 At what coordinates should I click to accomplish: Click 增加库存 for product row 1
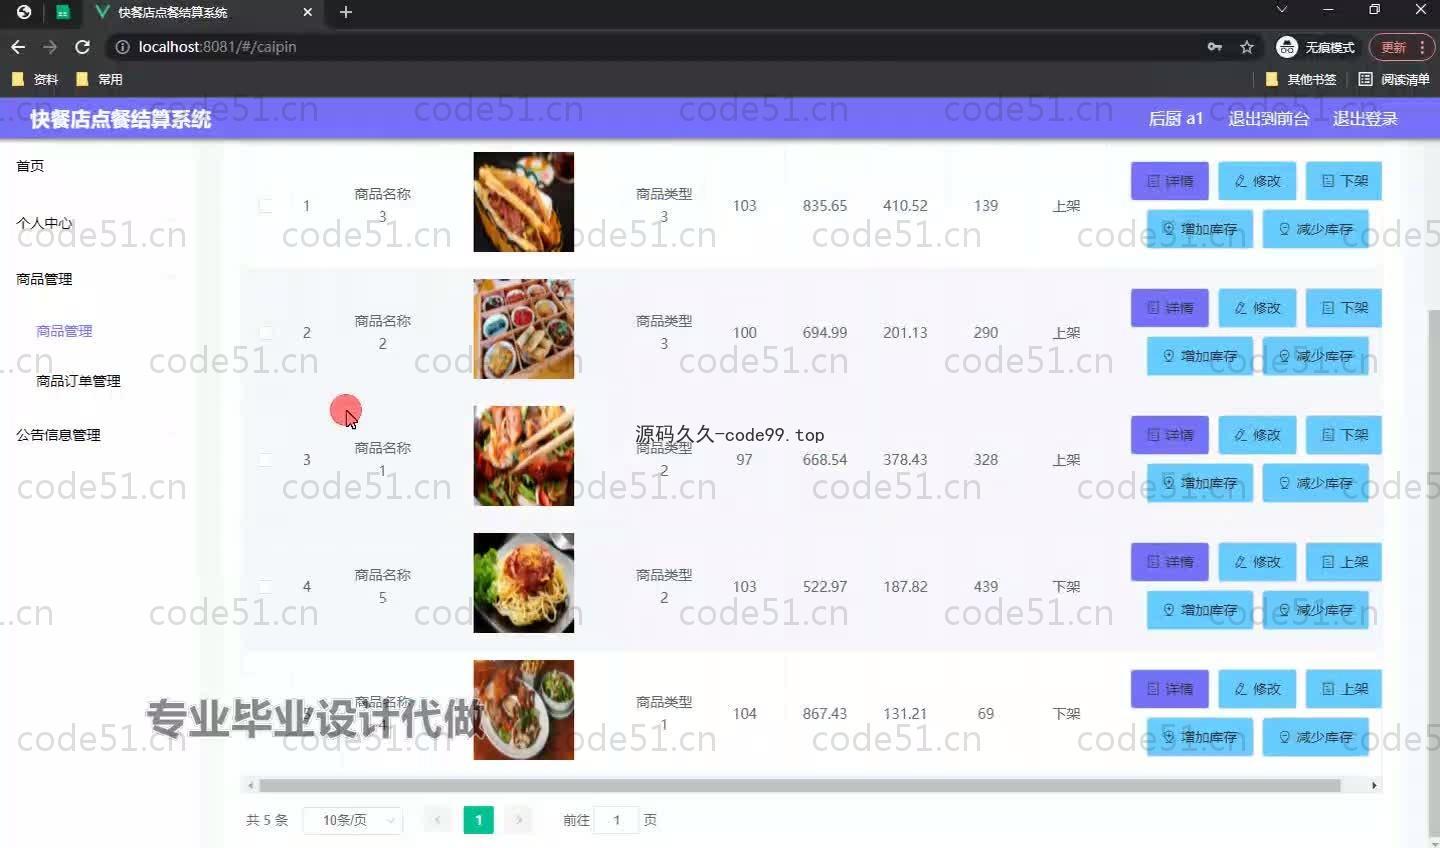(x=1200, y=229)
